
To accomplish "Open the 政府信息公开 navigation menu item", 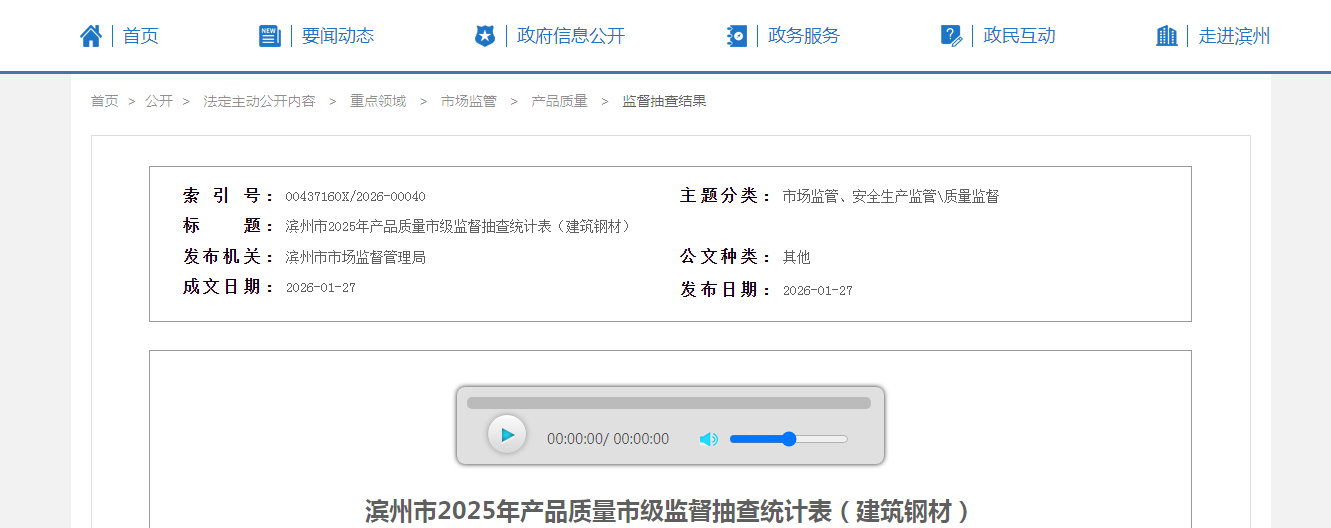I will point(571,36).
